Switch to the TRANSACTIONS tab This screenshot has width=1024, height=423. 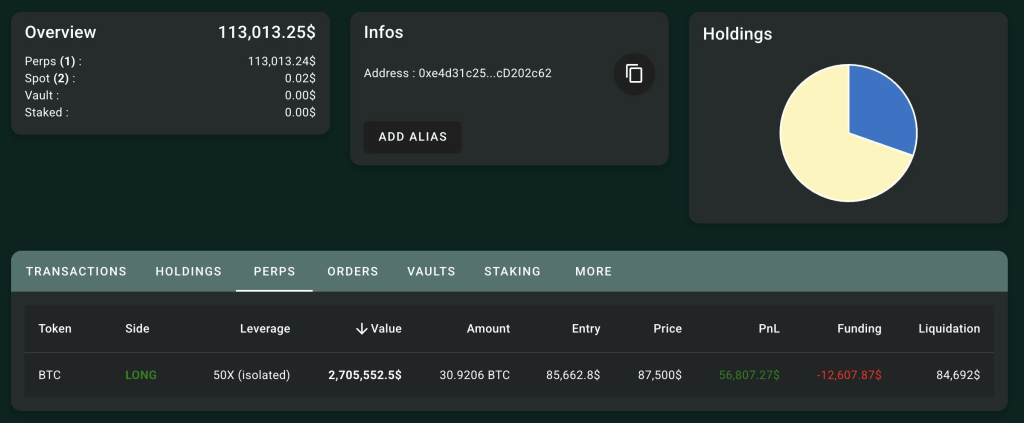pos(76,271)
